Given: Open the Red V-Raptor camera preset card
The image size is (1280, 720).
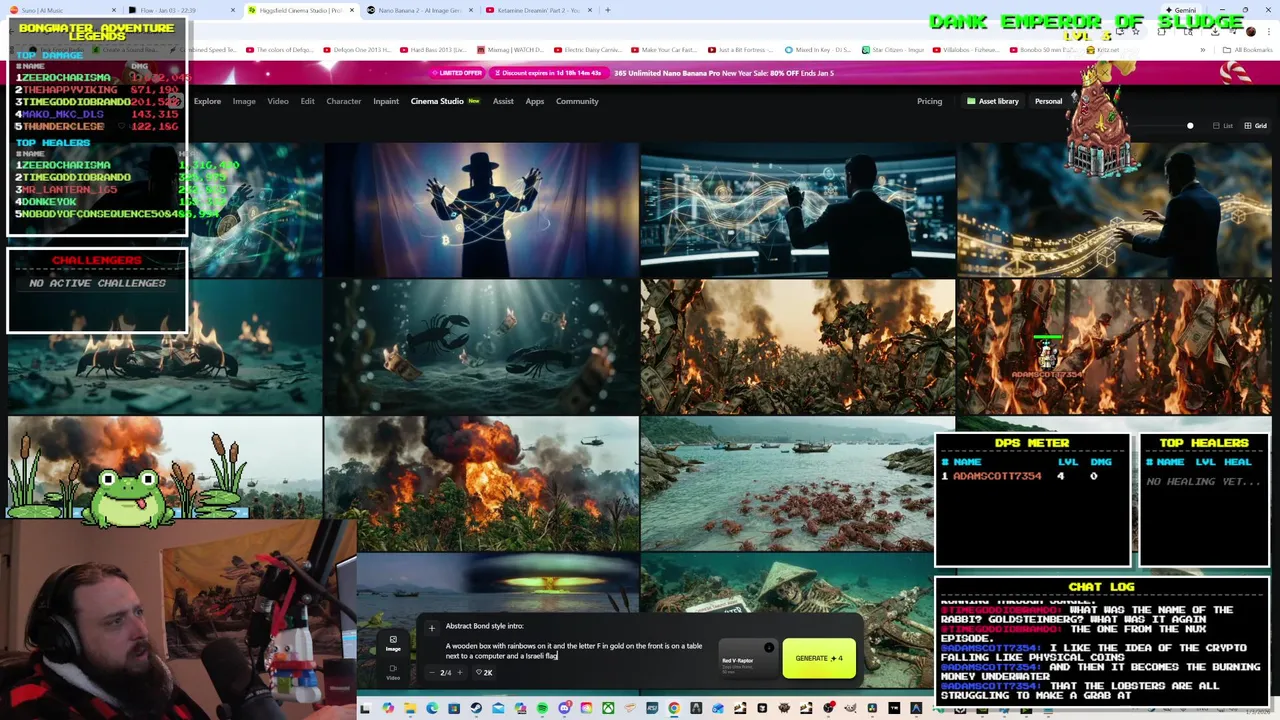Looking at the screenshot, I should pyautogui.click(x=748, y=658).
